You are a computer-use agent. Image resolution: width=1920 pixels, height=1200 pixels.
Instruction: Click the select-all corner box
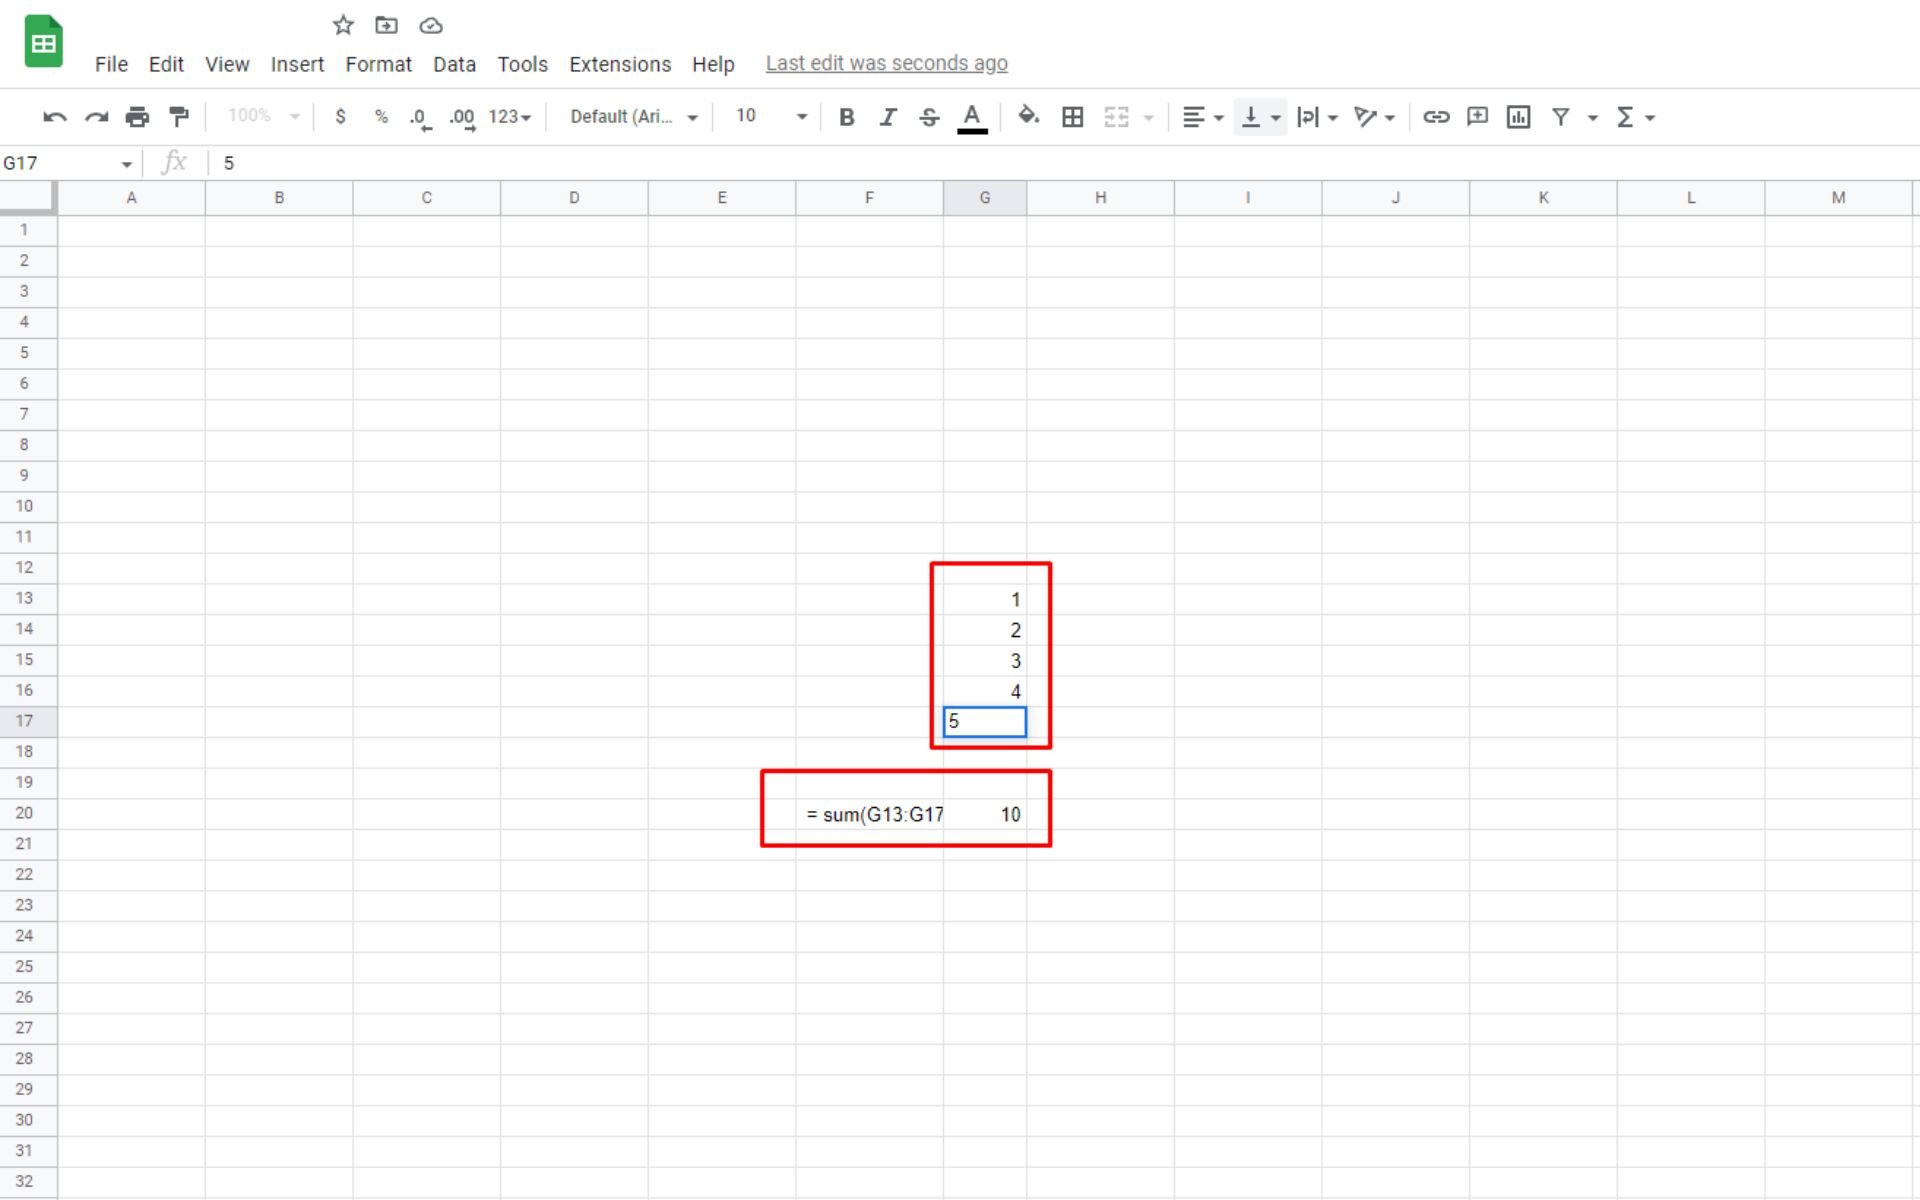pyautogui.click(x=27, y=197)
